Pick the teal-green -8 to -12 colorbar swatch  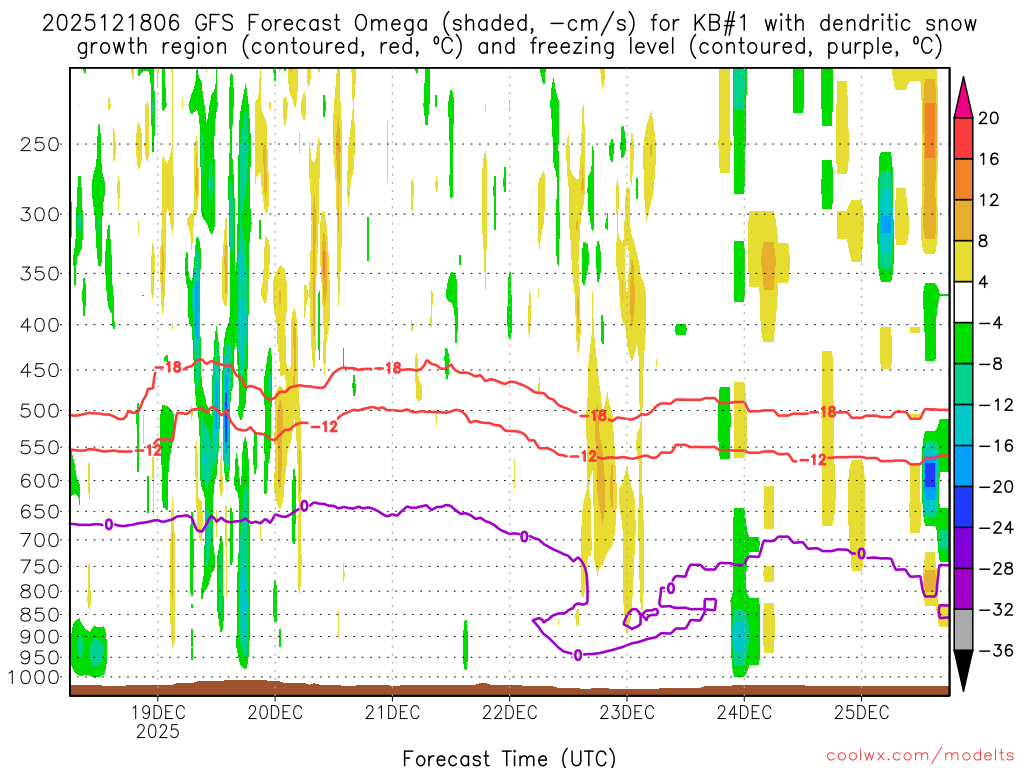tap(963, 384)
